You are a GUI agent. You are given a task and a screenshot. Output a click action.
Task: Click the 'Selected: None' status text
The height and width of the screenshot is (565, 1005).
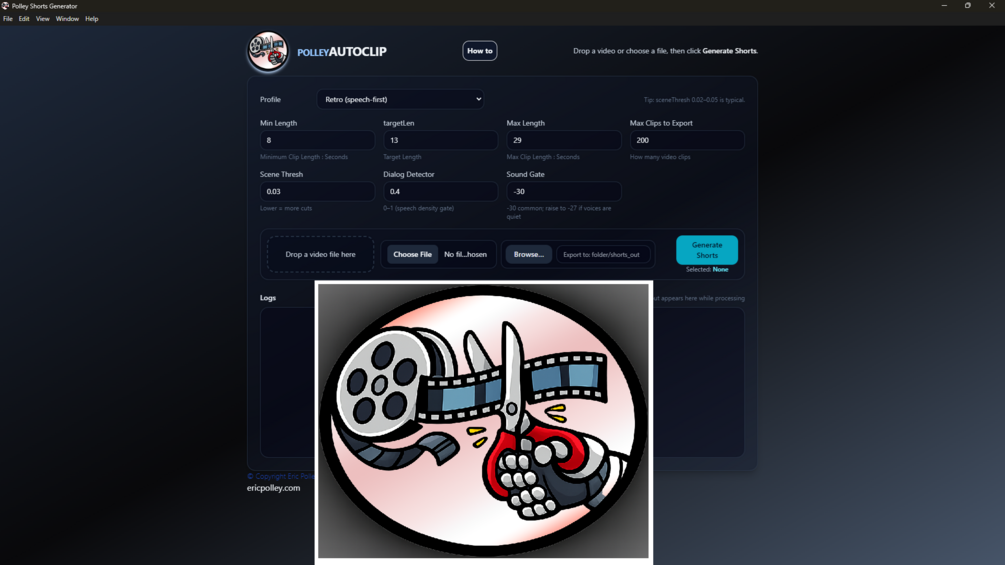(707, 270)
